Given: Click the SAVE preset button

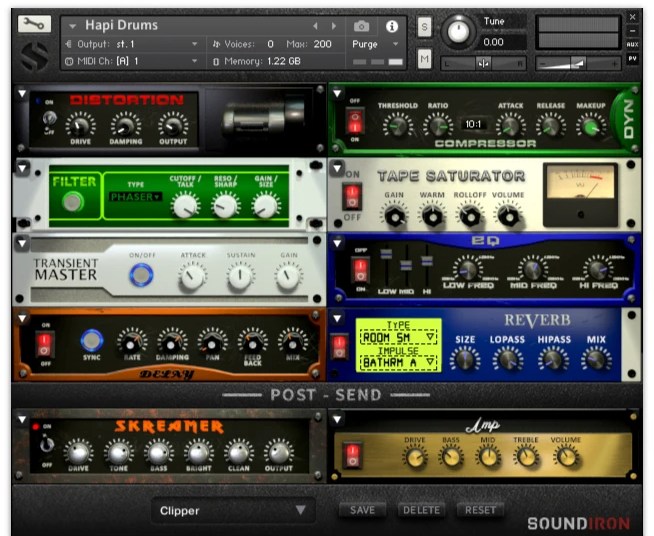Looking at the screenshot, I should 362,510.
